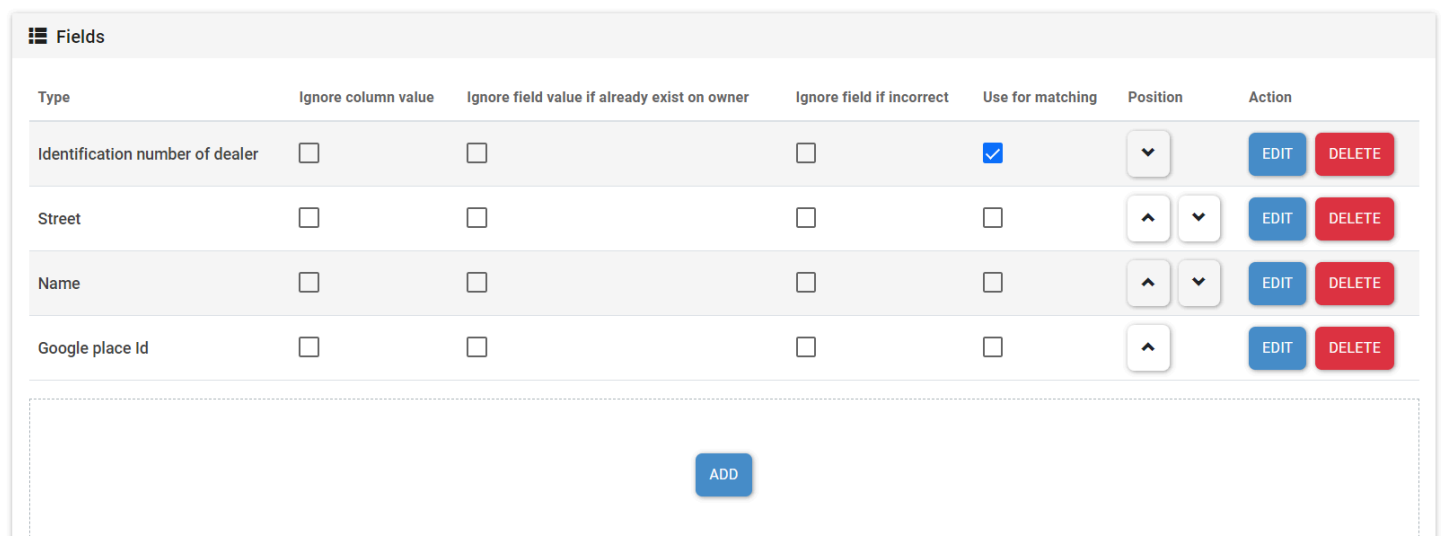Enable Use for matching for Street
The width and height of the screenshot is (1452, 548).
tap(992, 218)
